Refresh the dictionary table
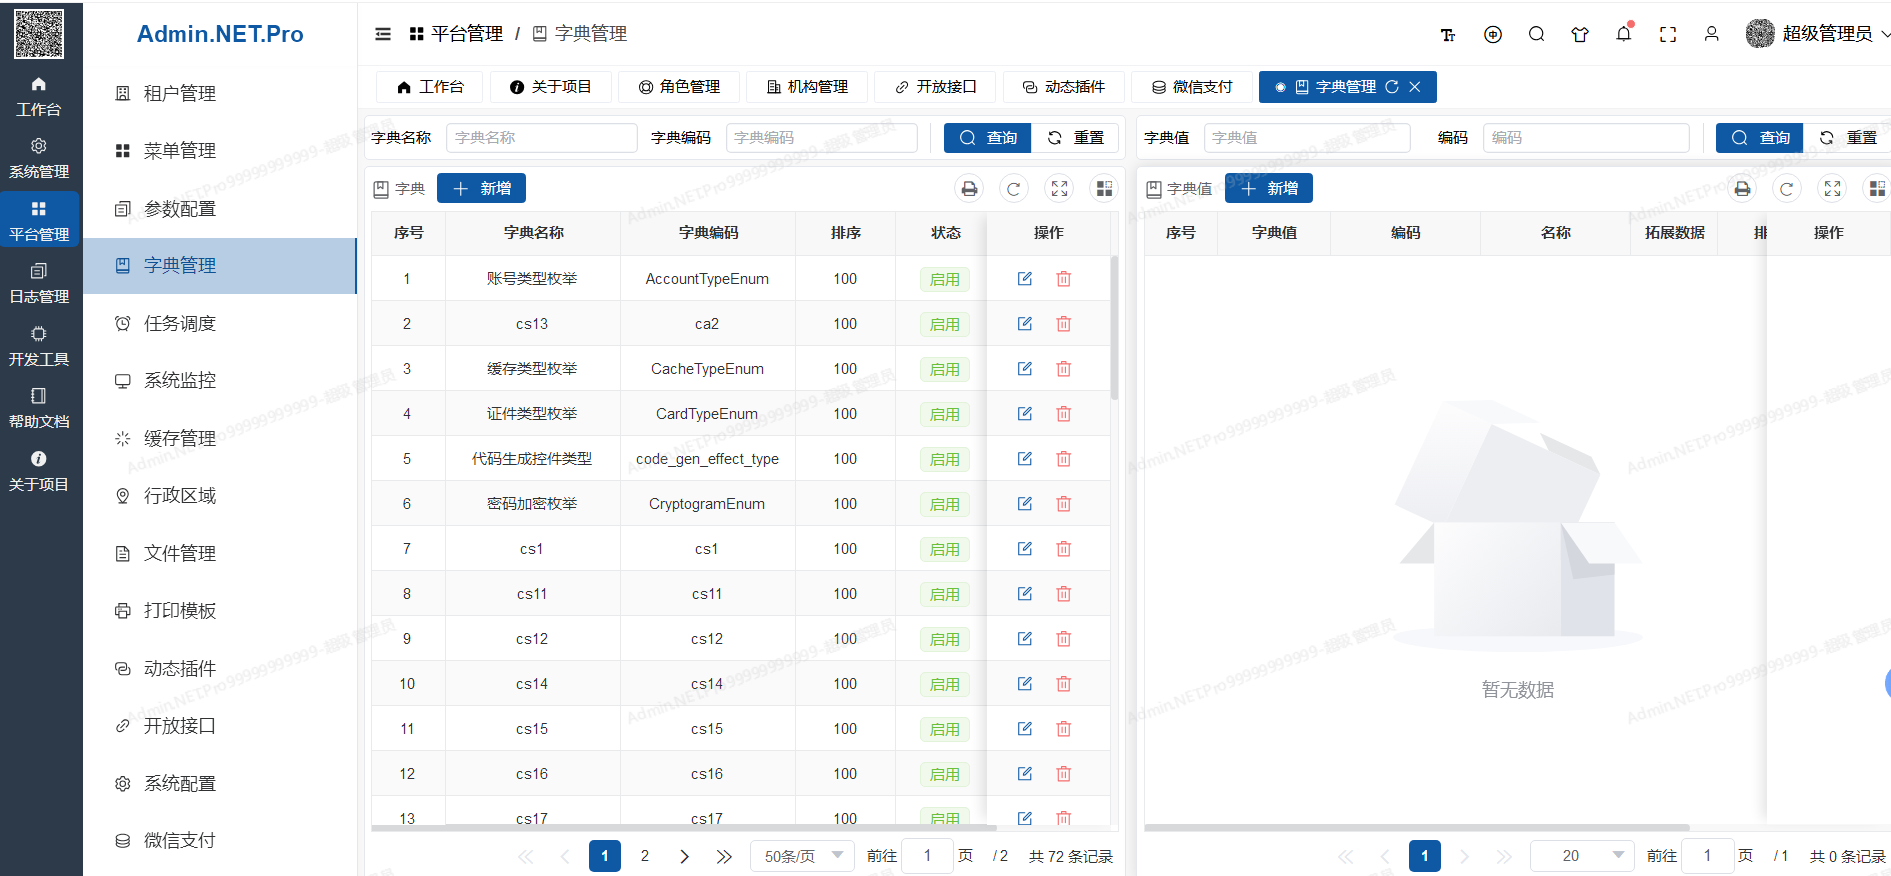Image resolution: width=1891 pixels, height=876 pixels. pyautogui.click(x=1014, y=188)
